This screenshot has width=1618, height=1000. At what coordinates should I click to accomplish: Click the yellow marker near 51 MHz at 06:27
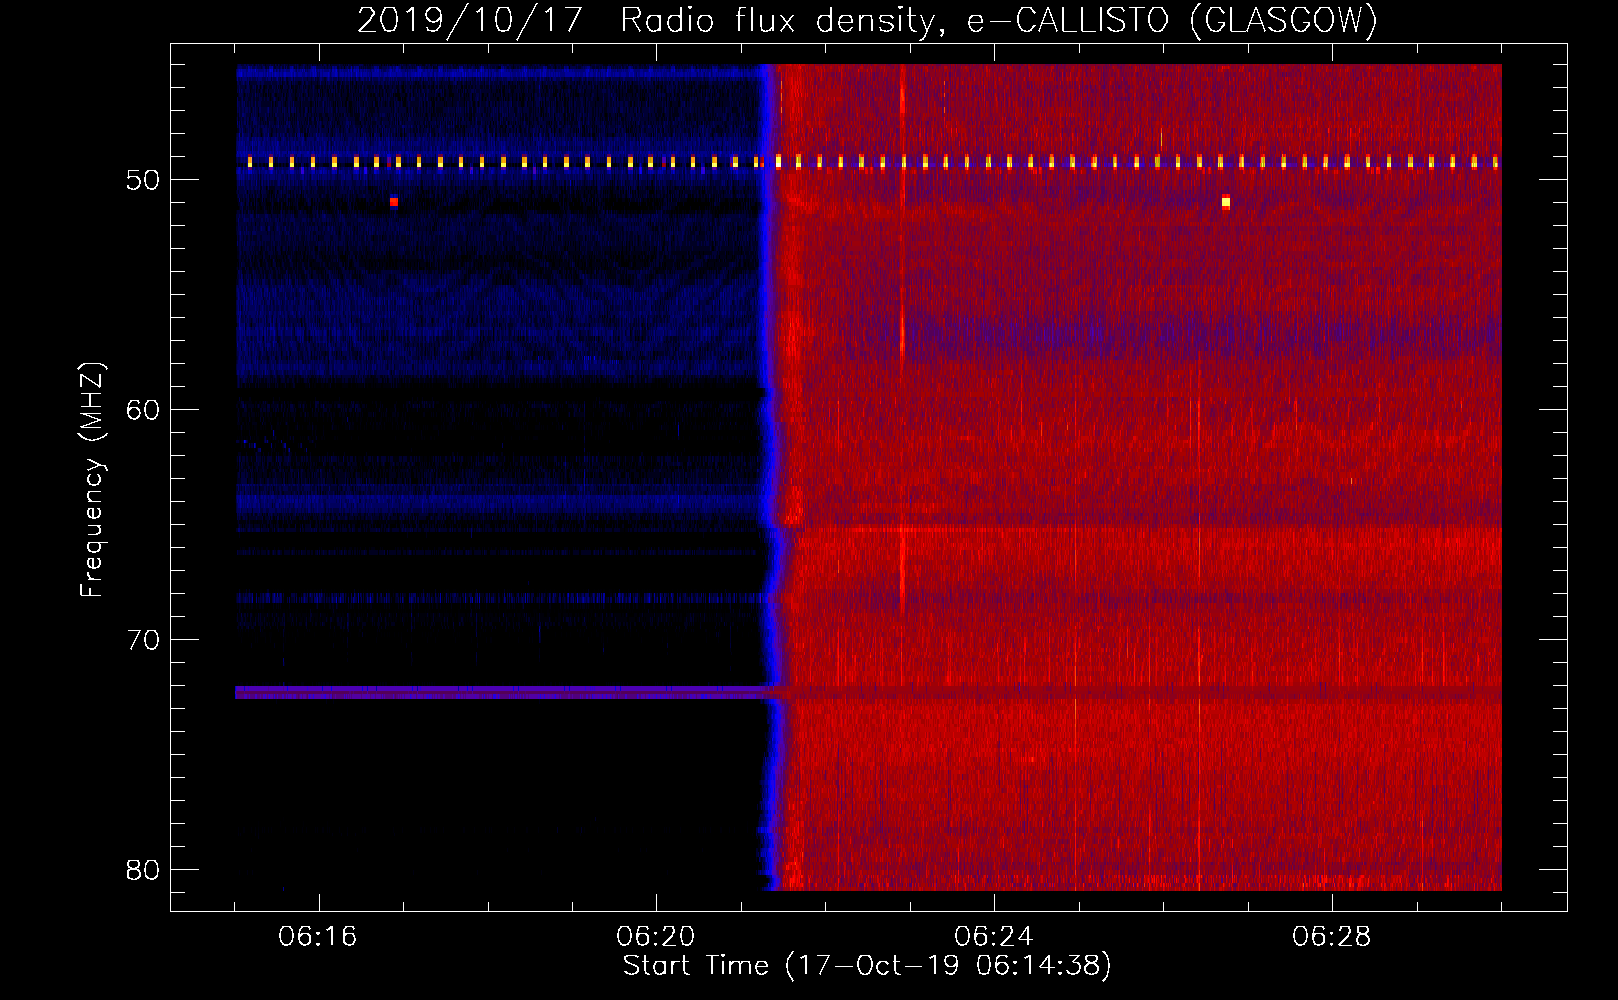(1226, 203)
